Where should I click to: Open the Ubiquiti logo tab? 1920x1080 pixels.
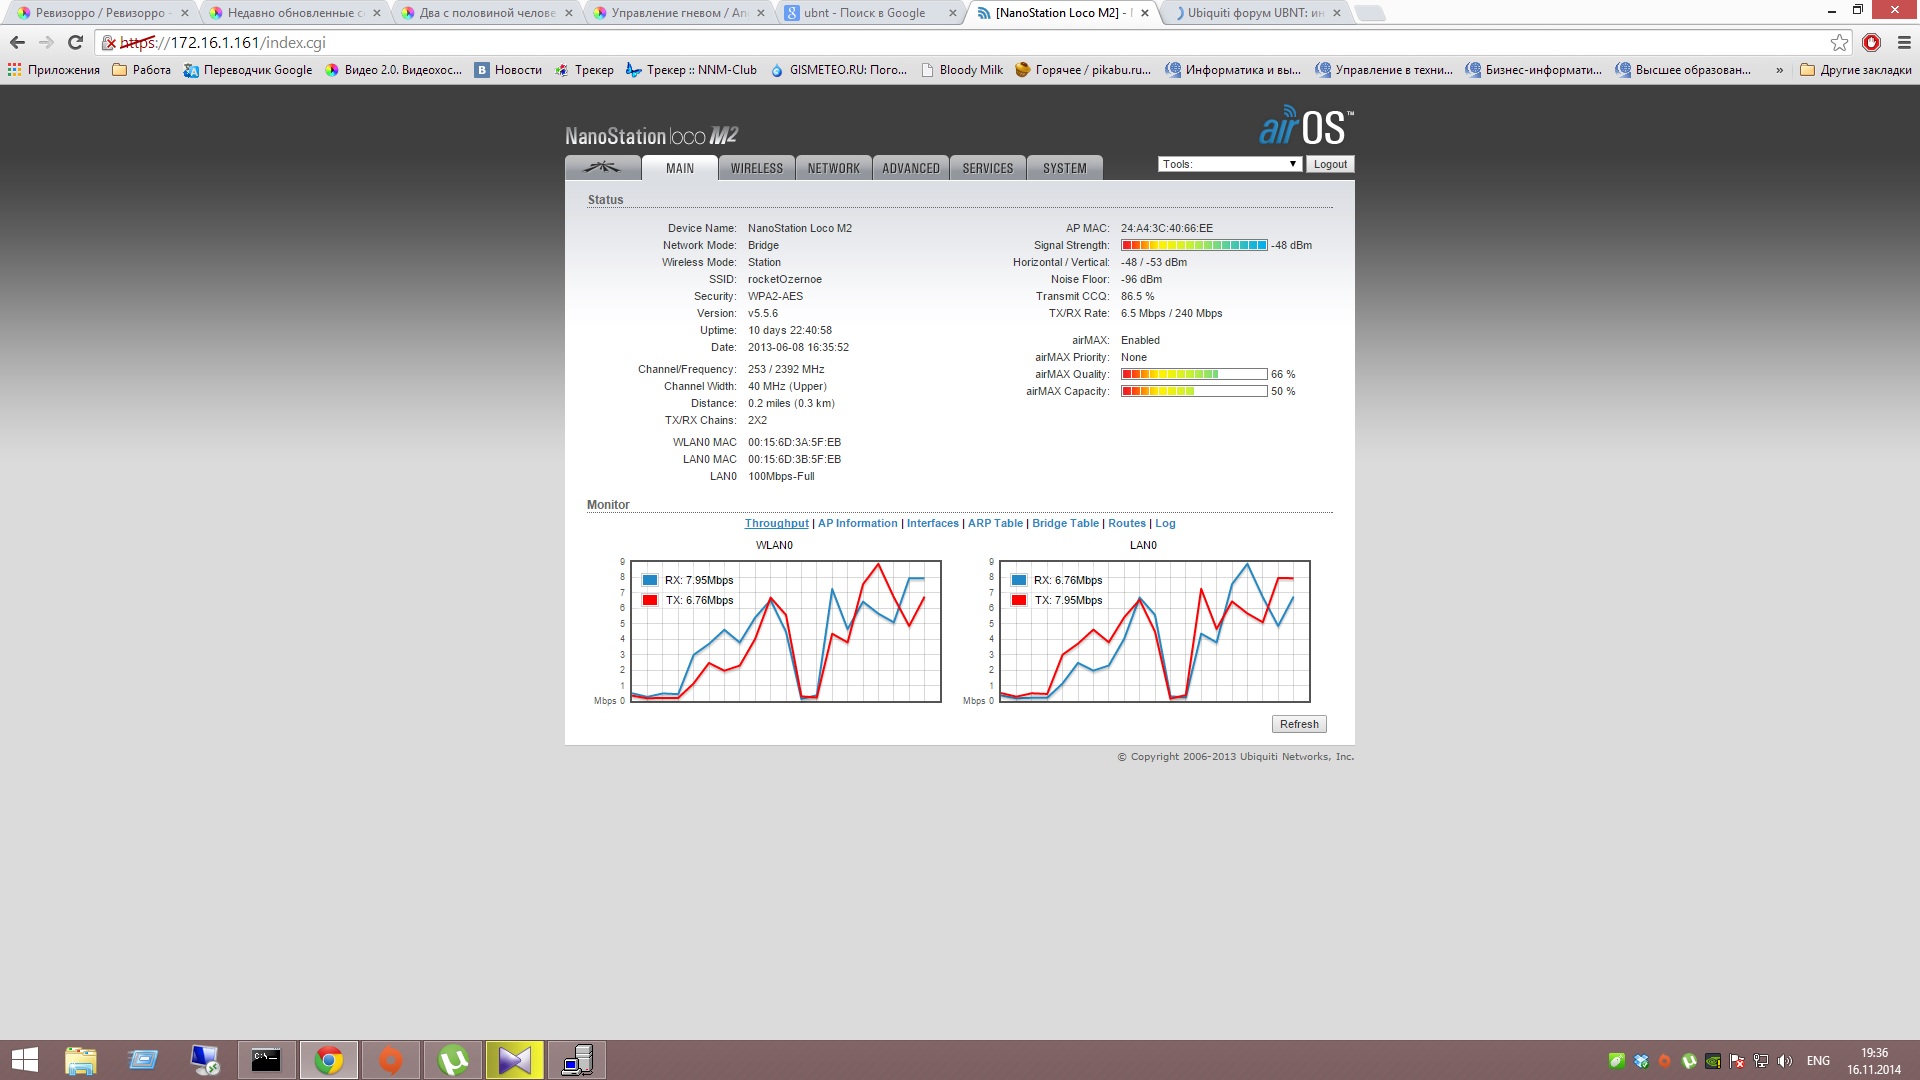coord(602,168)
